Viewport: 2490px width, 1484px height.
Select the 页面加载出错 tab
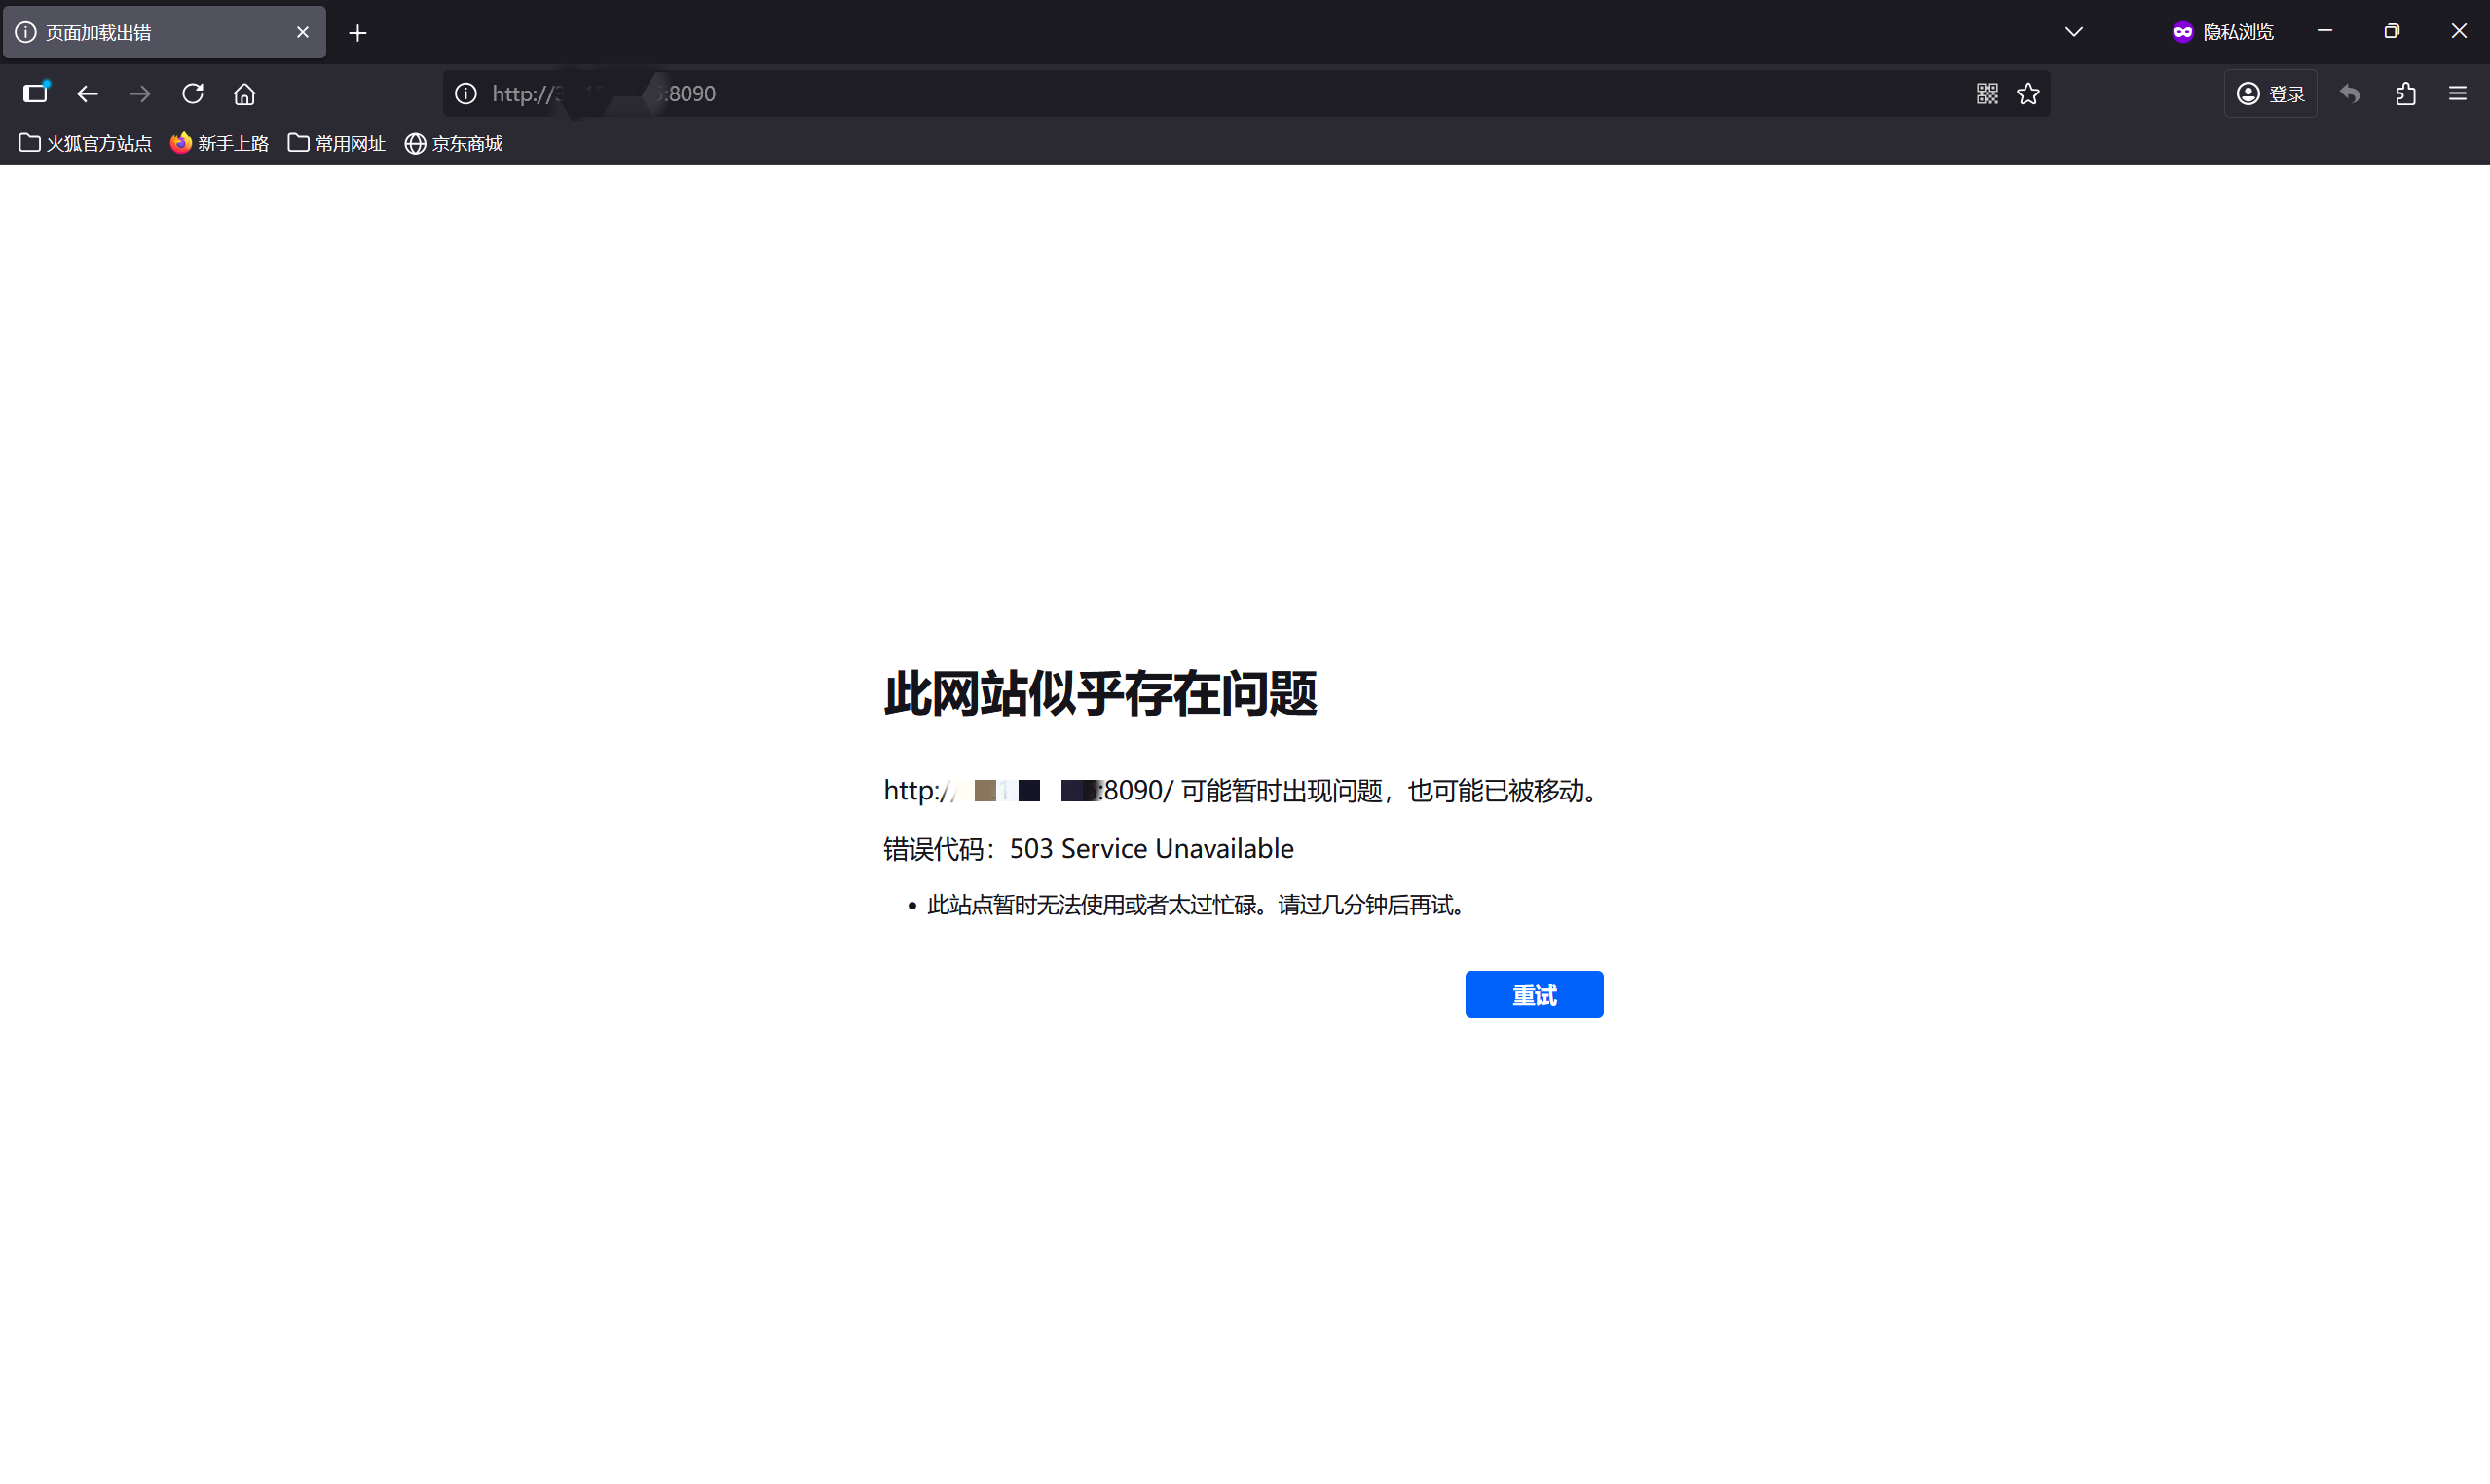coord(150,32)
